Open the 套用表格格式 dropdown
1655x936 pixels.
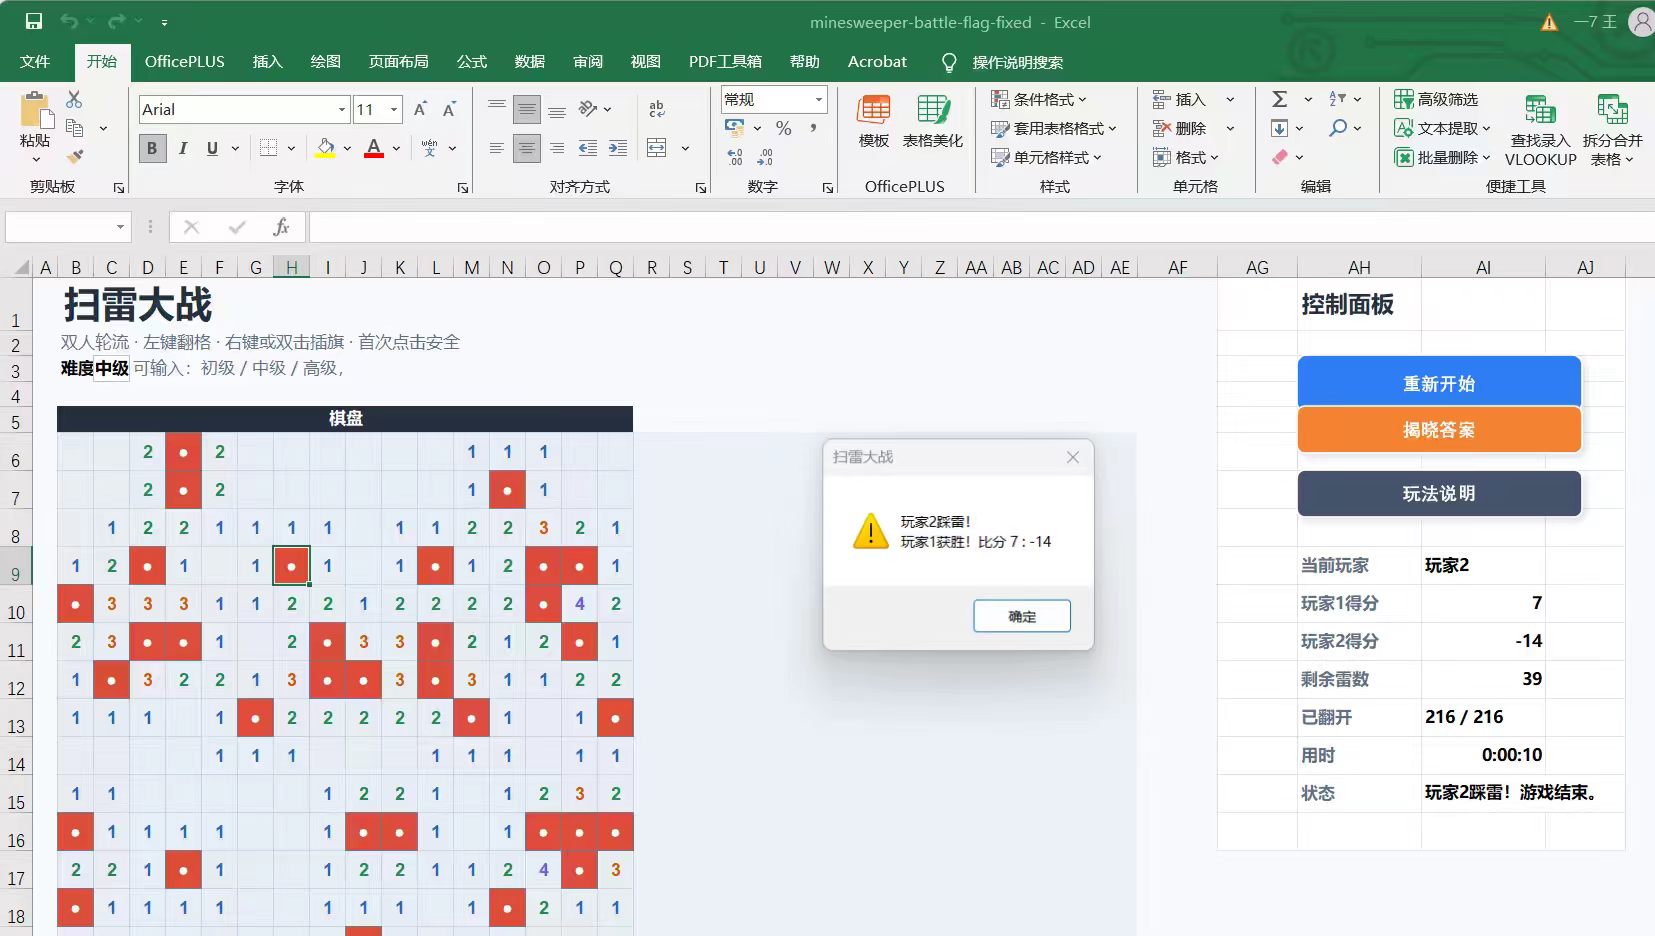click(1054, 128)
